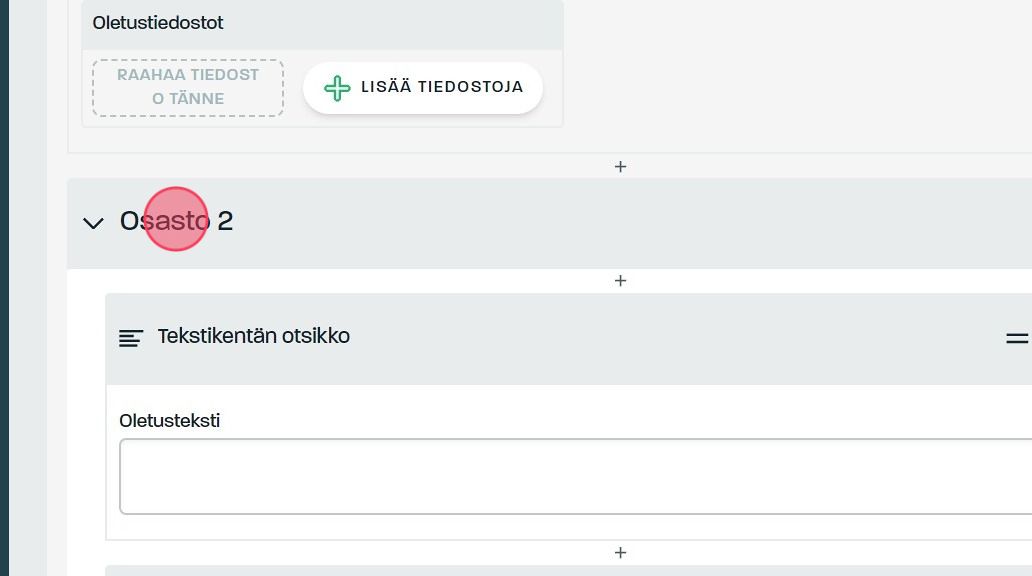The height and width of the screenshot is (576, 1032).
Task: Click the plus sign above Osasto 2 header
Action: tap(620, 166)
